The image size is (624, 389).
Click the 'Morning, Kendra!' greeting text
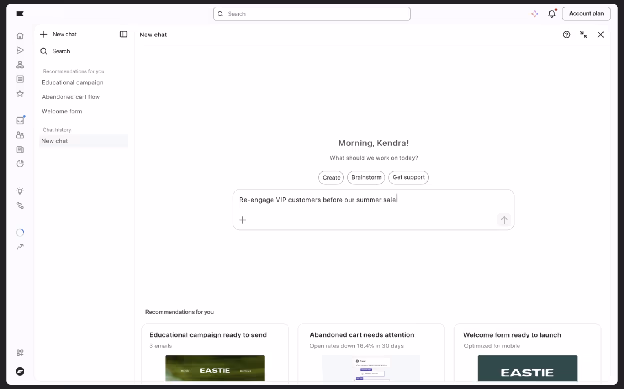tap(373, 143)
